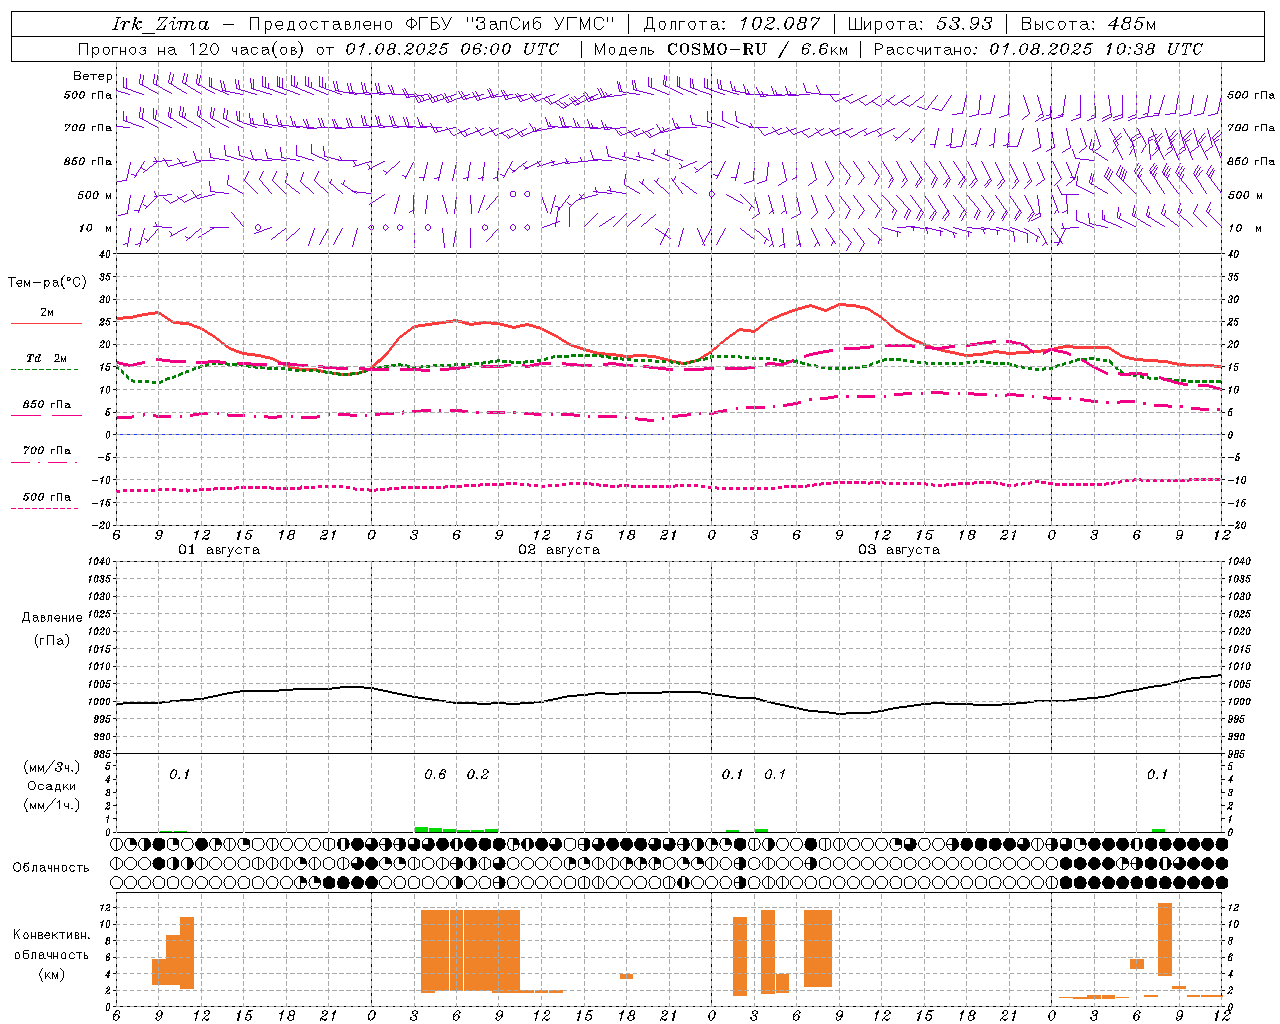Click the Давление pressure panel label
Viewport: 1280px width, 1024px height.
(x=52, y=618)
